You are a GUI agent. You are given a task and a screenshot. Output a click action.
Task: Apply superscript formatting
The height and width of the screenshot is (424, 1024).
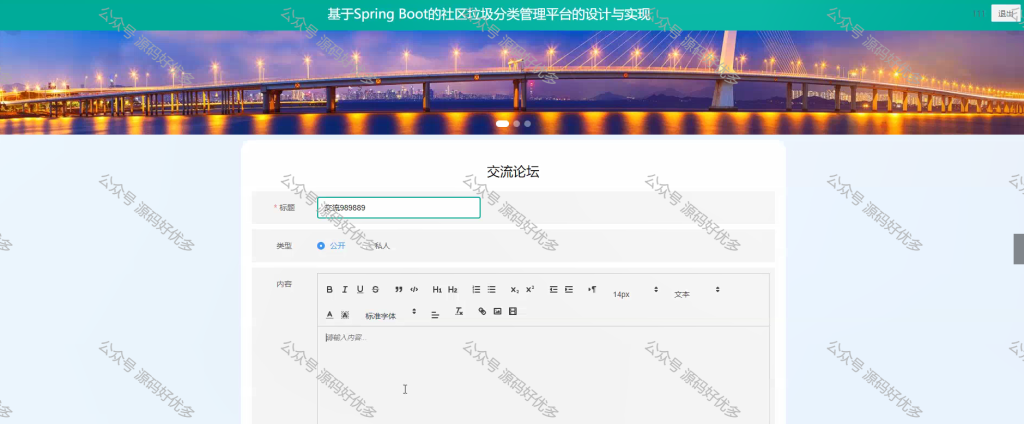coord(530,289)
